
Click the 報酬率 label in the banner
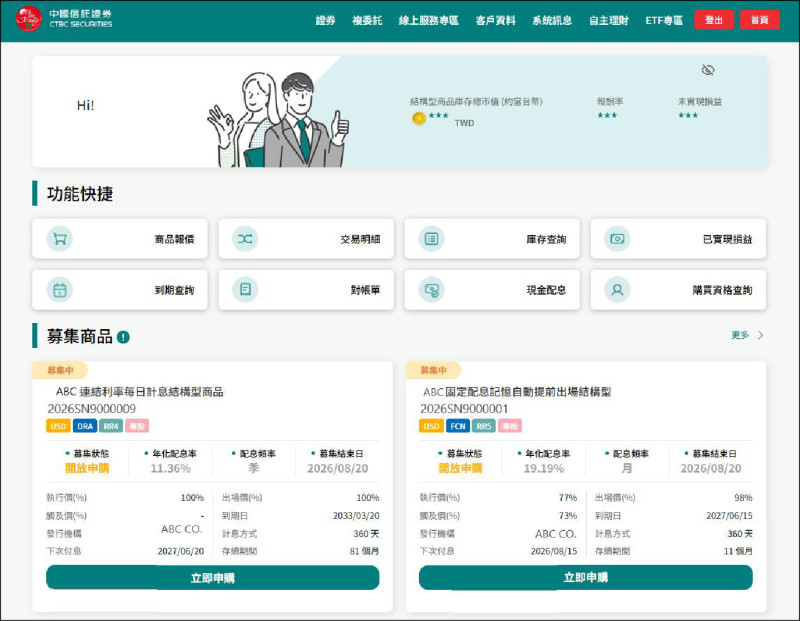(x=610, y=102)
